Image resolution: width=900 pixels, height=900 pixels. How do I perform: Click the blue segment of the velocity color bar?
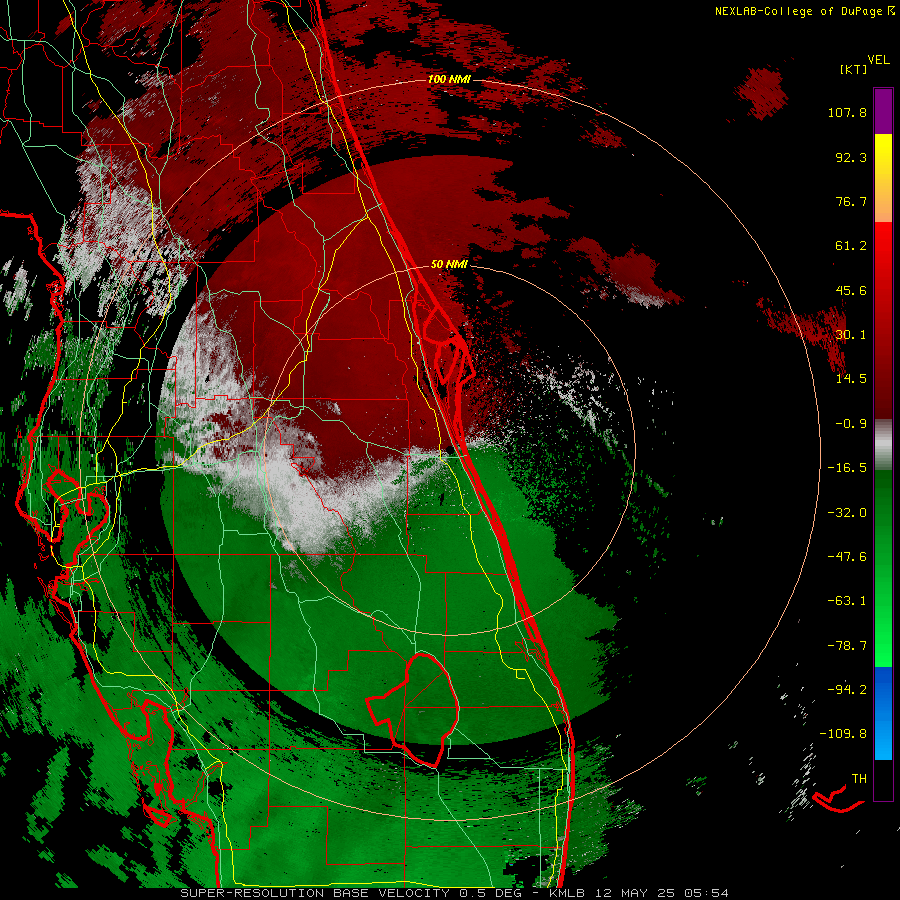click(883, 713)
